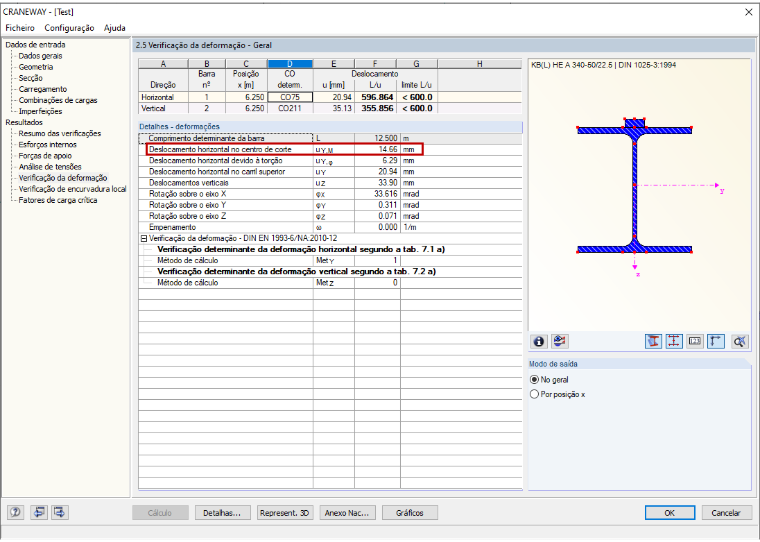
Task: Click 'Resultados' tree root
Action: [x=24, y=122]
